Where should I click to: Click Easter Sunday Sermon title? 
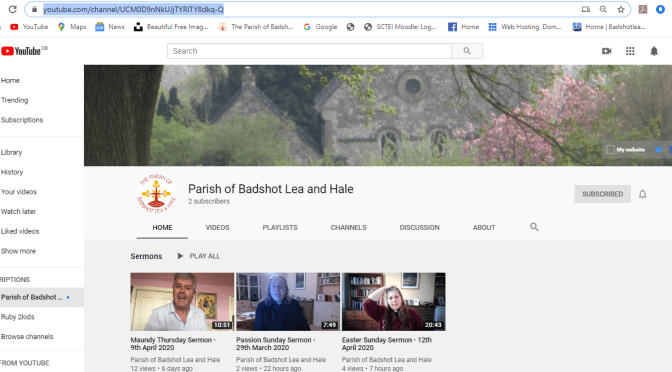[x=387, y=344]
